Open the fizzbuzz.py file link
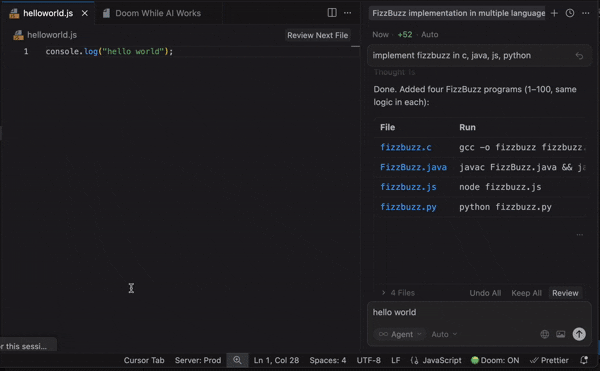This screenshot has height=371, width=600. [x=408, y=207]
